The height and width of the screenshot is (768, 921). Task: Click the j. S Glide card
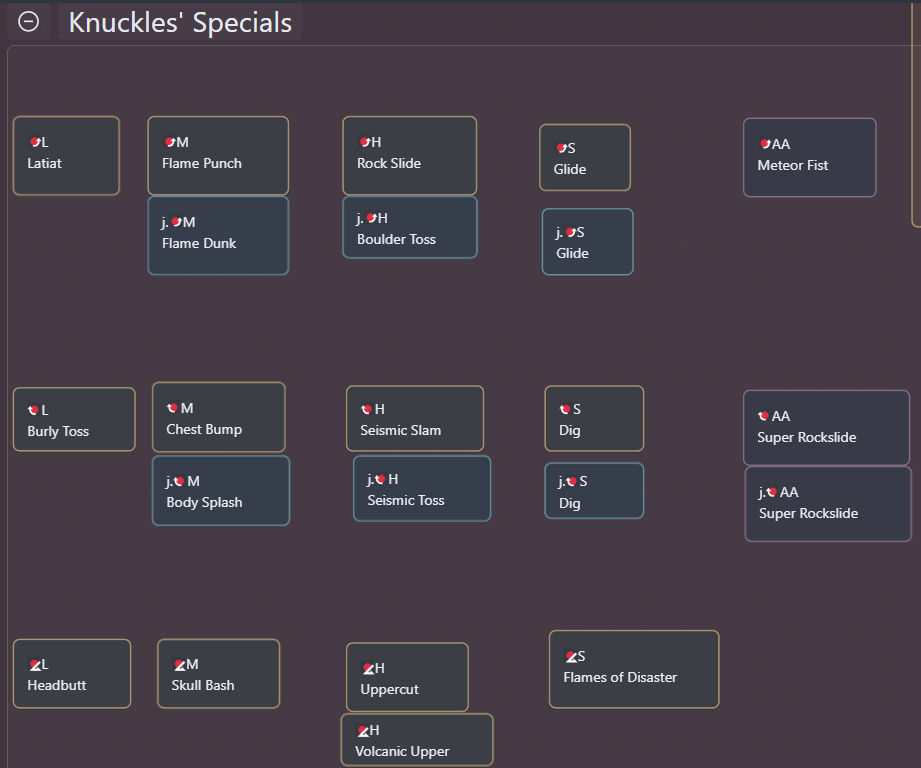[x=587, y=242]
